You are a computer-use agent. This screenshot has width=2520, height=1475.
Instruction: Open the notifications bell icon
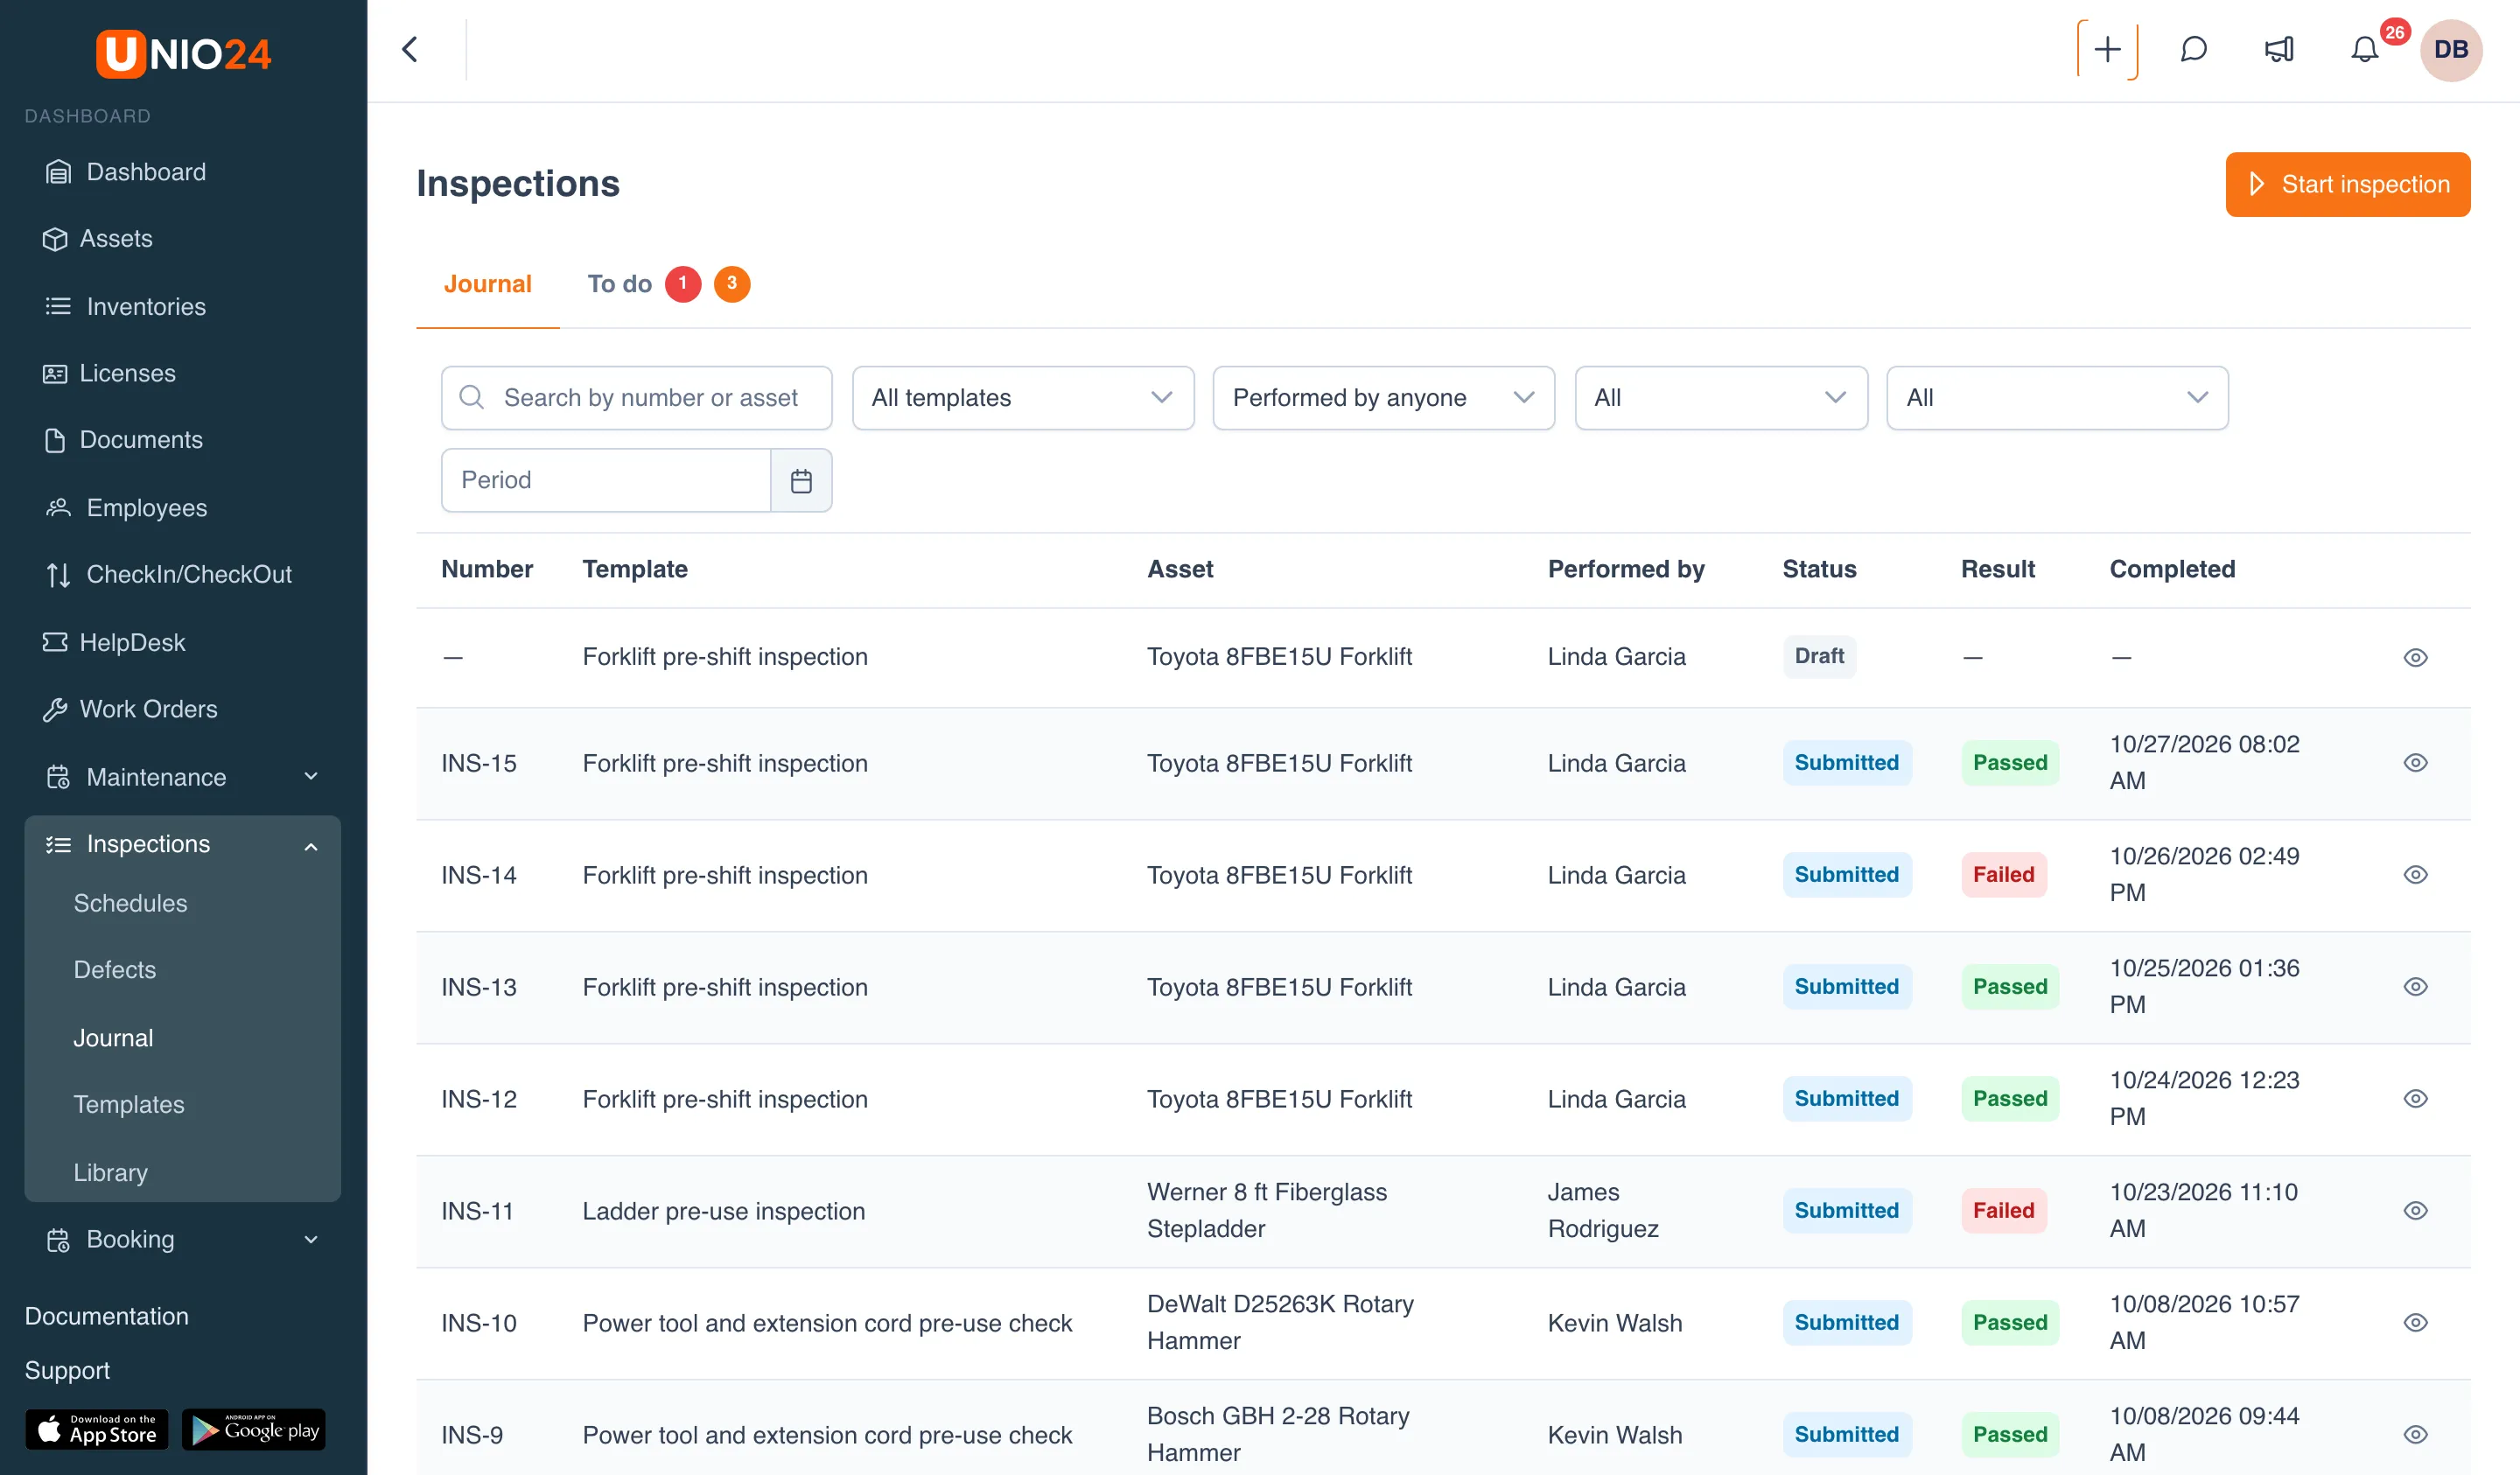[x=2364, y=49]
